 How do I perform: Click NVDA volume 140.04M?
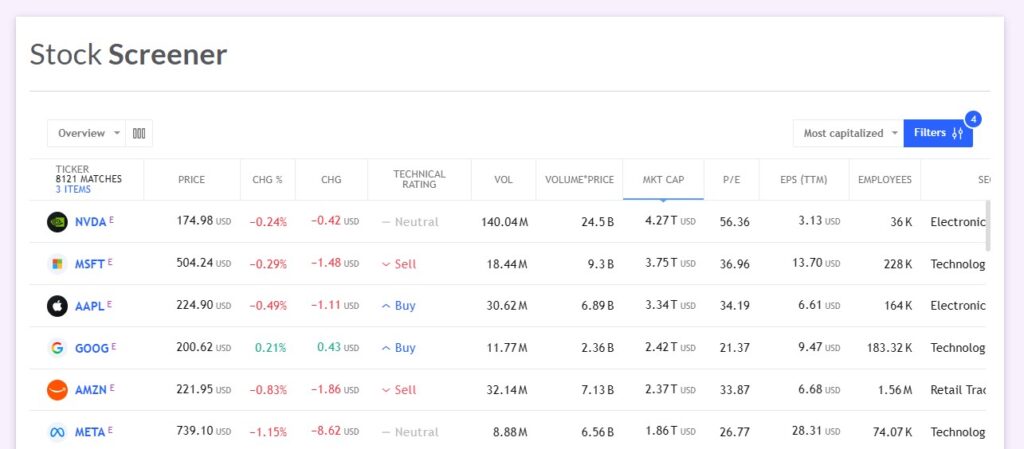[x=505, y=222]
